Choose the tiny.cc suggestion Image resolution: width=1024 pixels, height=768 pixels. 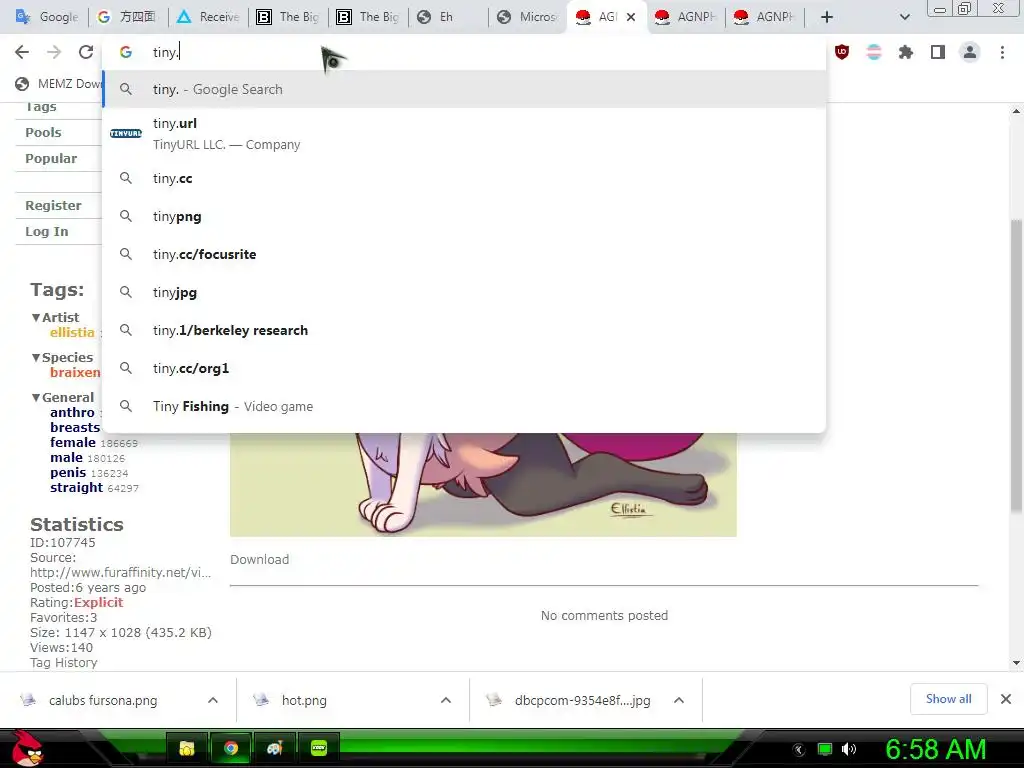tap(464, 178)
